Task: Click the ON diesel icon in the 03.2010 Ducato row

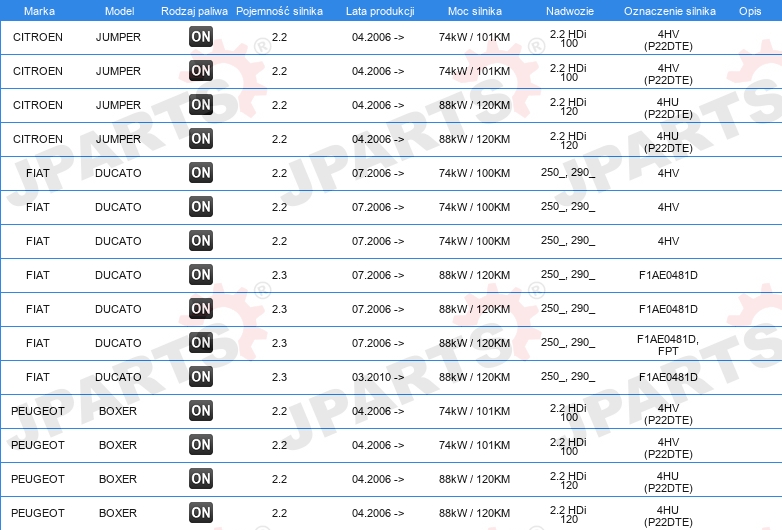Action: click(x=201, y=376)
